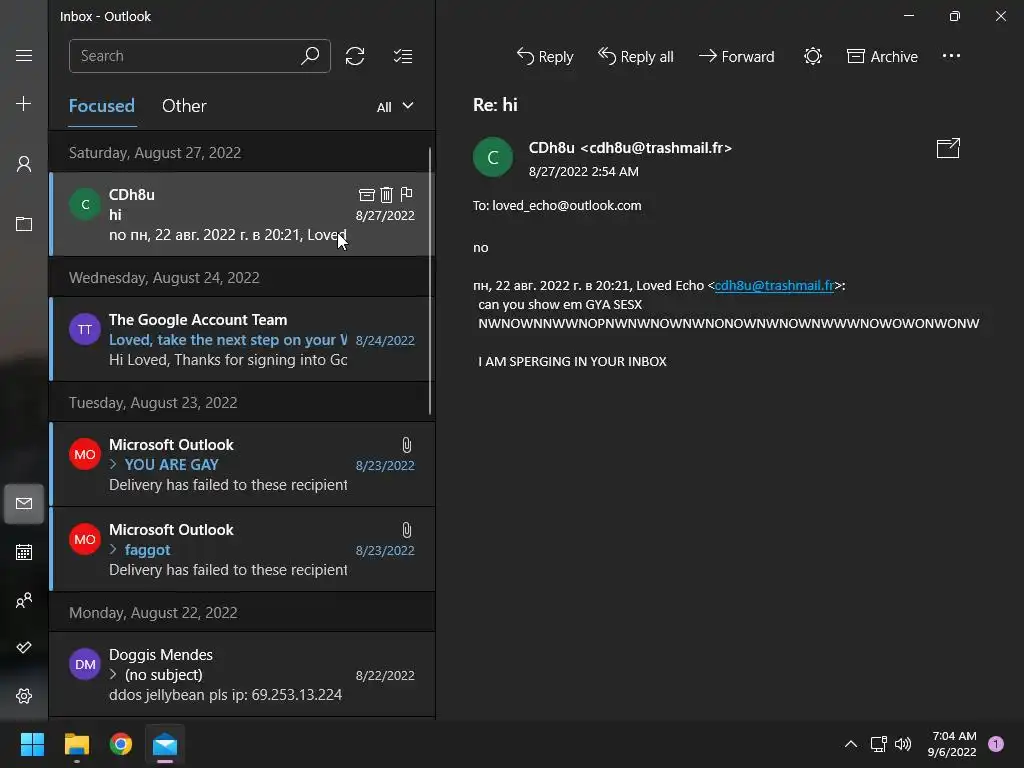This screenshot has width=1024, height=768.
Task: Archive the CDh8u message via hover icon
Action: click(366, 195)
